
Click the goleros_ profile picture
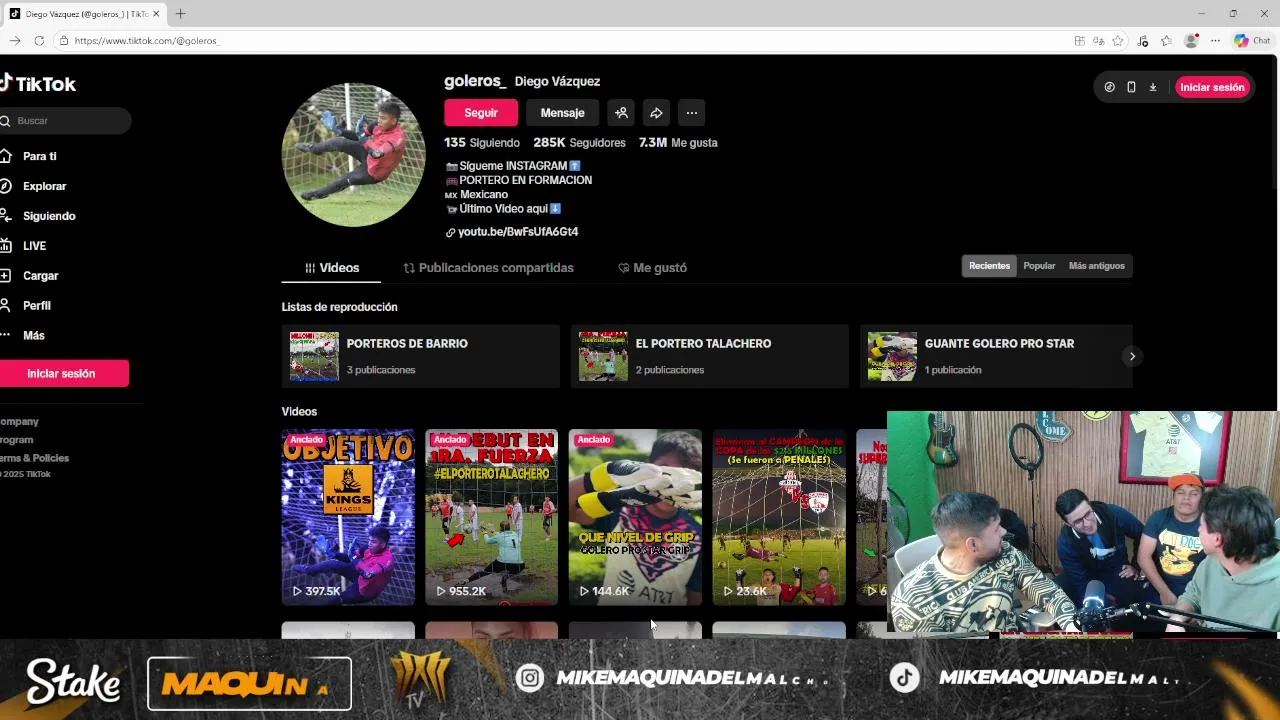[354, 155]
